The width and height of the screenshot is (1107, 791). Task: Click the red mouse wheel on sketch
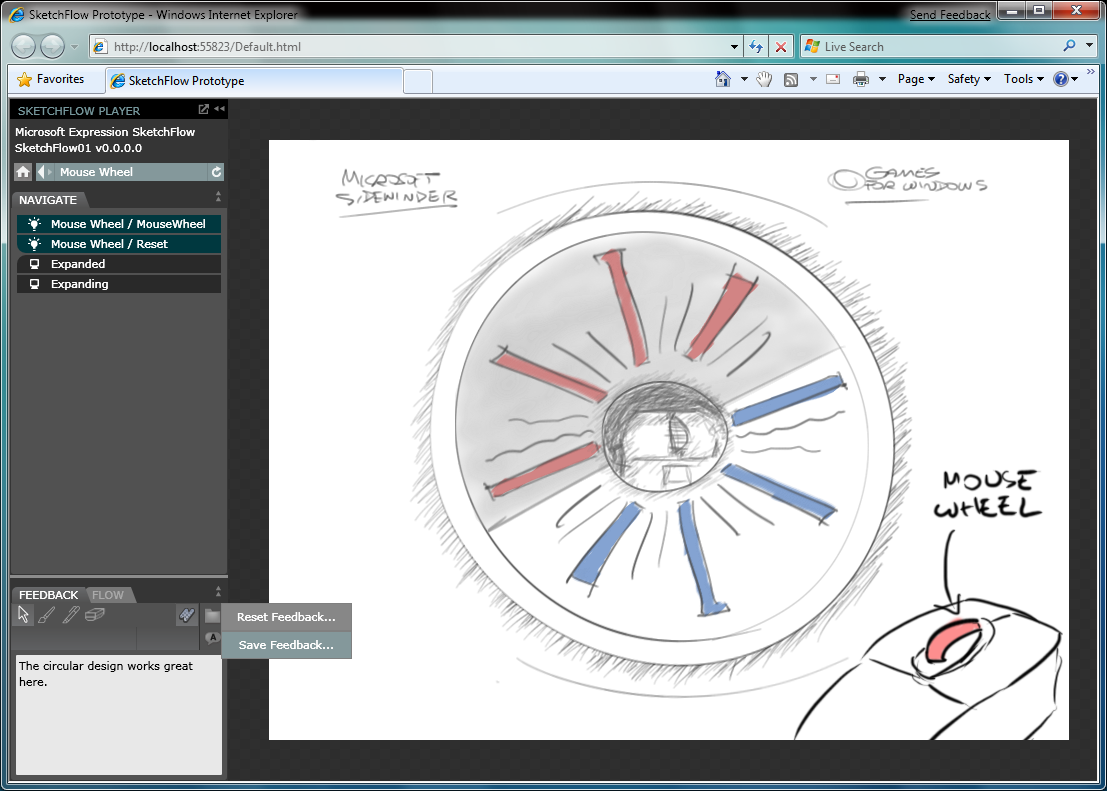pyautogui.click(x=951, y=640)
